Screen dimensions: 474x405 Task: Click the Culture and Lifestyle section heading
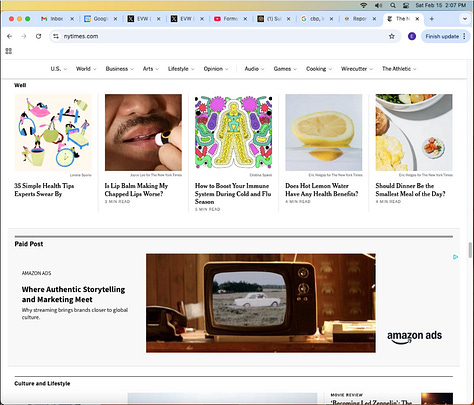pyautogui.click(x=42, y=383)
